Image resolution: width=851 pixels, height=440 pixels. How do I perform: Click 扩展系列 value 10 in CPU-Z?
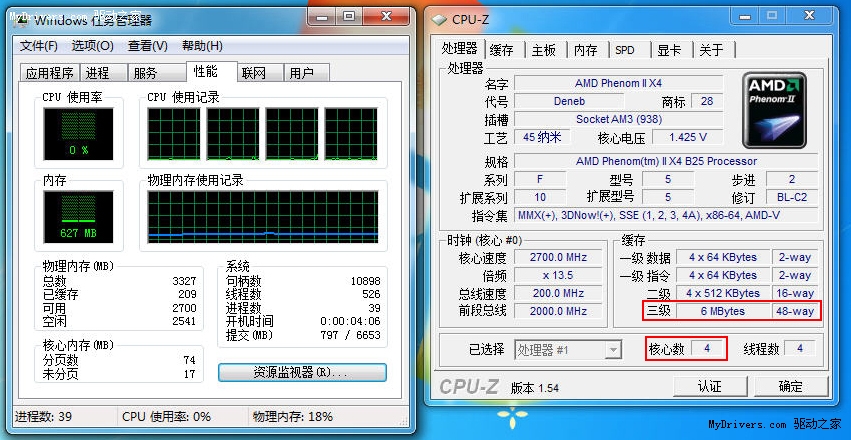click(540, 197)
